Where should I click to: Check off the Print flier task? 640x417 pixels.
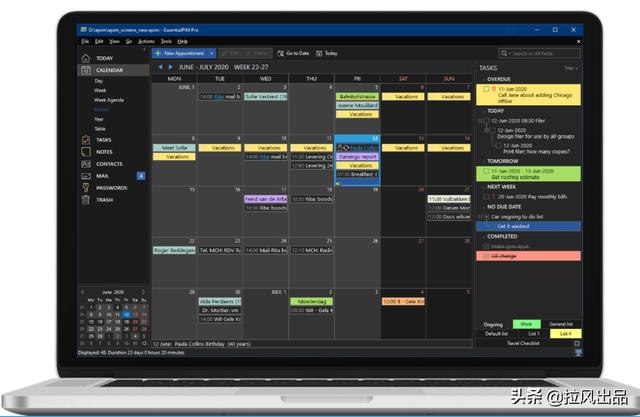pyautogui.click(x=498, y=146)
